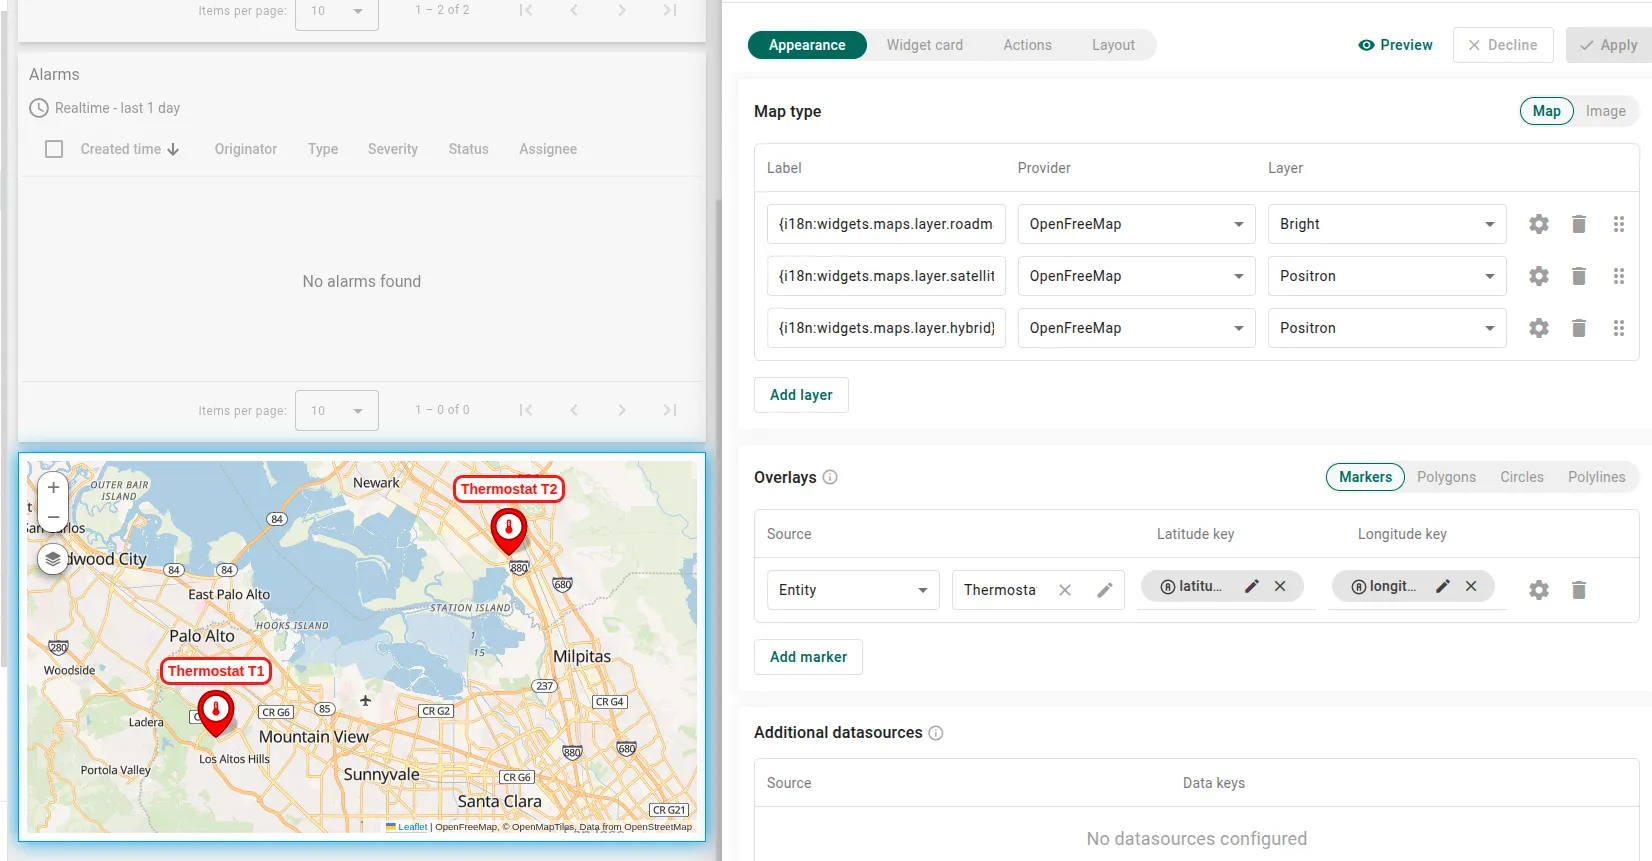Click the drag handle of the roadmap layer
This screenshot has height=861, width=1652.
click(1619, 224)
